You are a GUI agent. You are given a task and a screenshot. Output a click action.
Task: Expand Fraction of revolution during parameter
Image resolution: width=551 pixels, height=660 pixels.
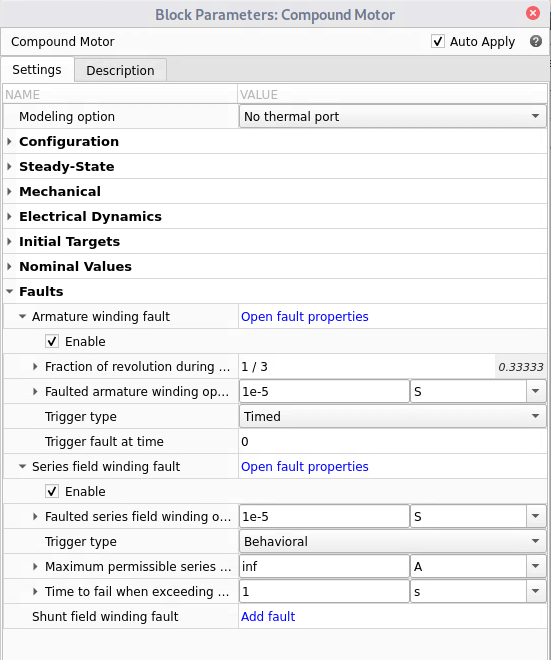35,367
